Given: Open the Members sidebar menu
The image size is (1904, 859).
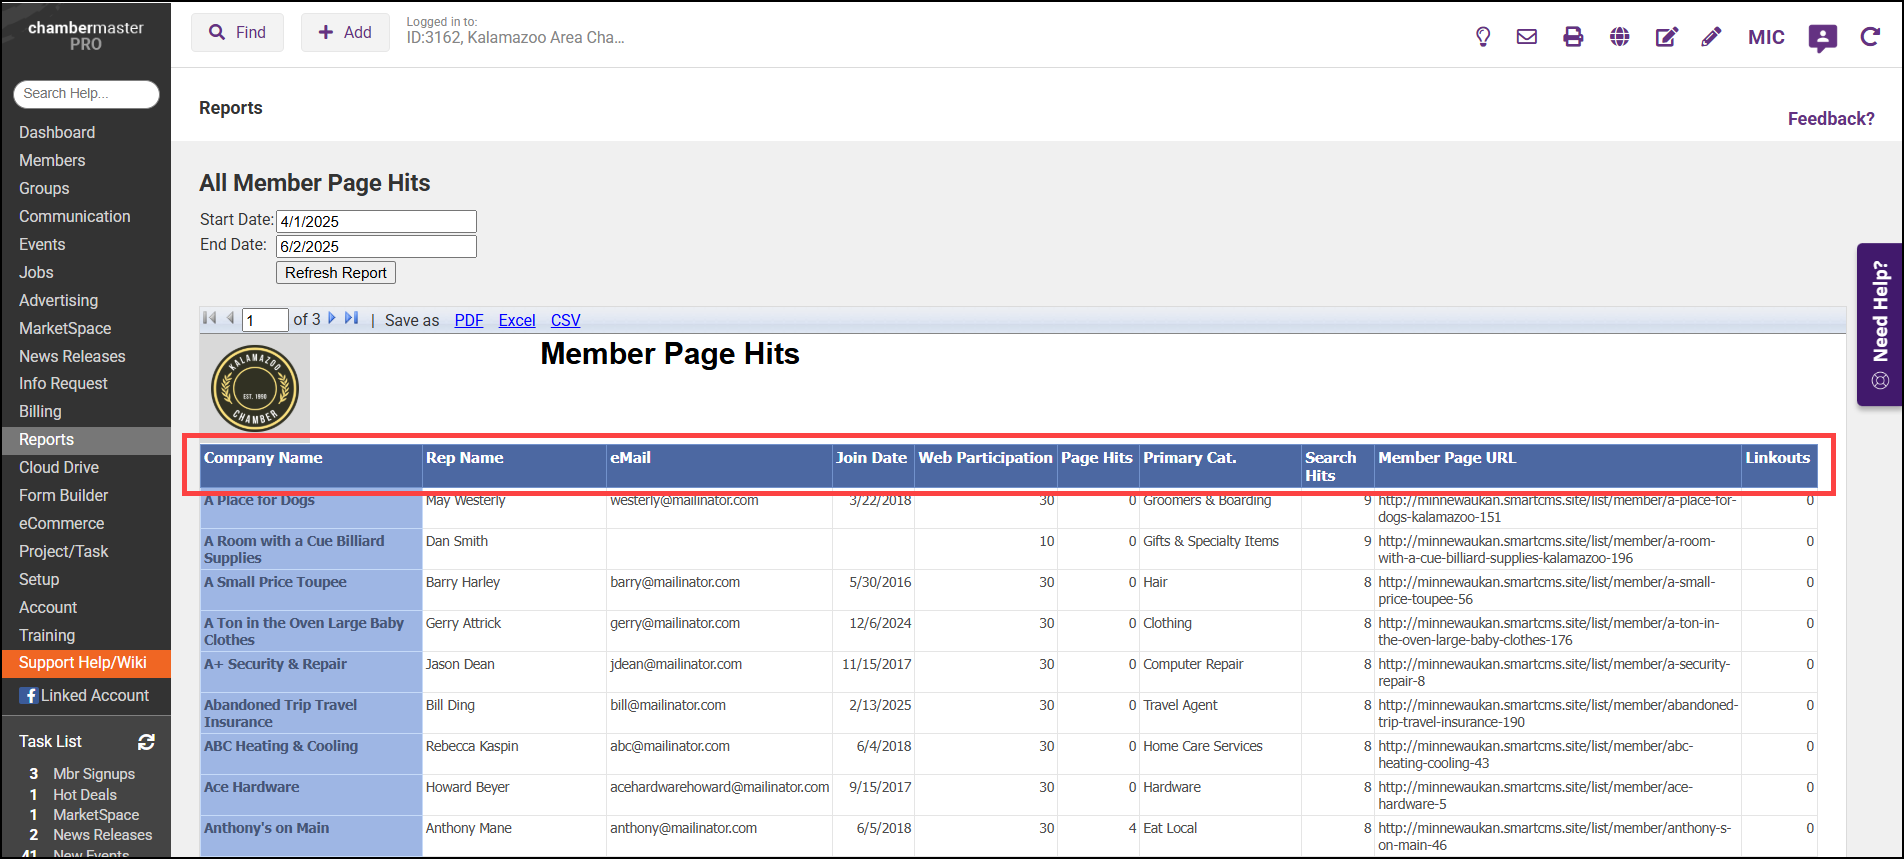Looking at the screenshot, I should (52, 160).
